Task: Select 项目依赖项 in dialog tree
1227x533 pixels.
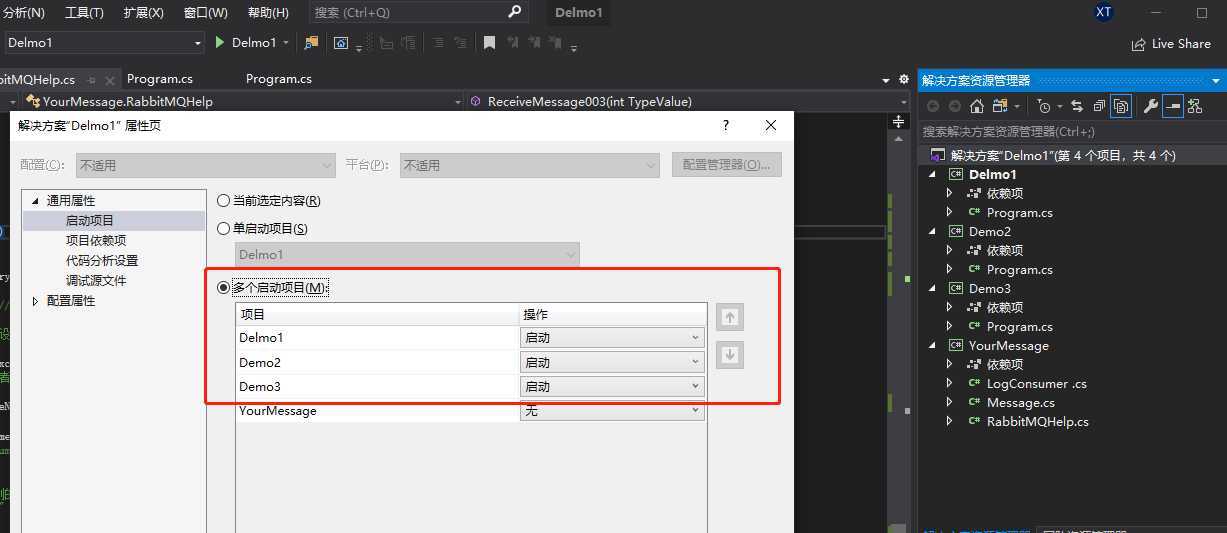Action: point(96,241)
